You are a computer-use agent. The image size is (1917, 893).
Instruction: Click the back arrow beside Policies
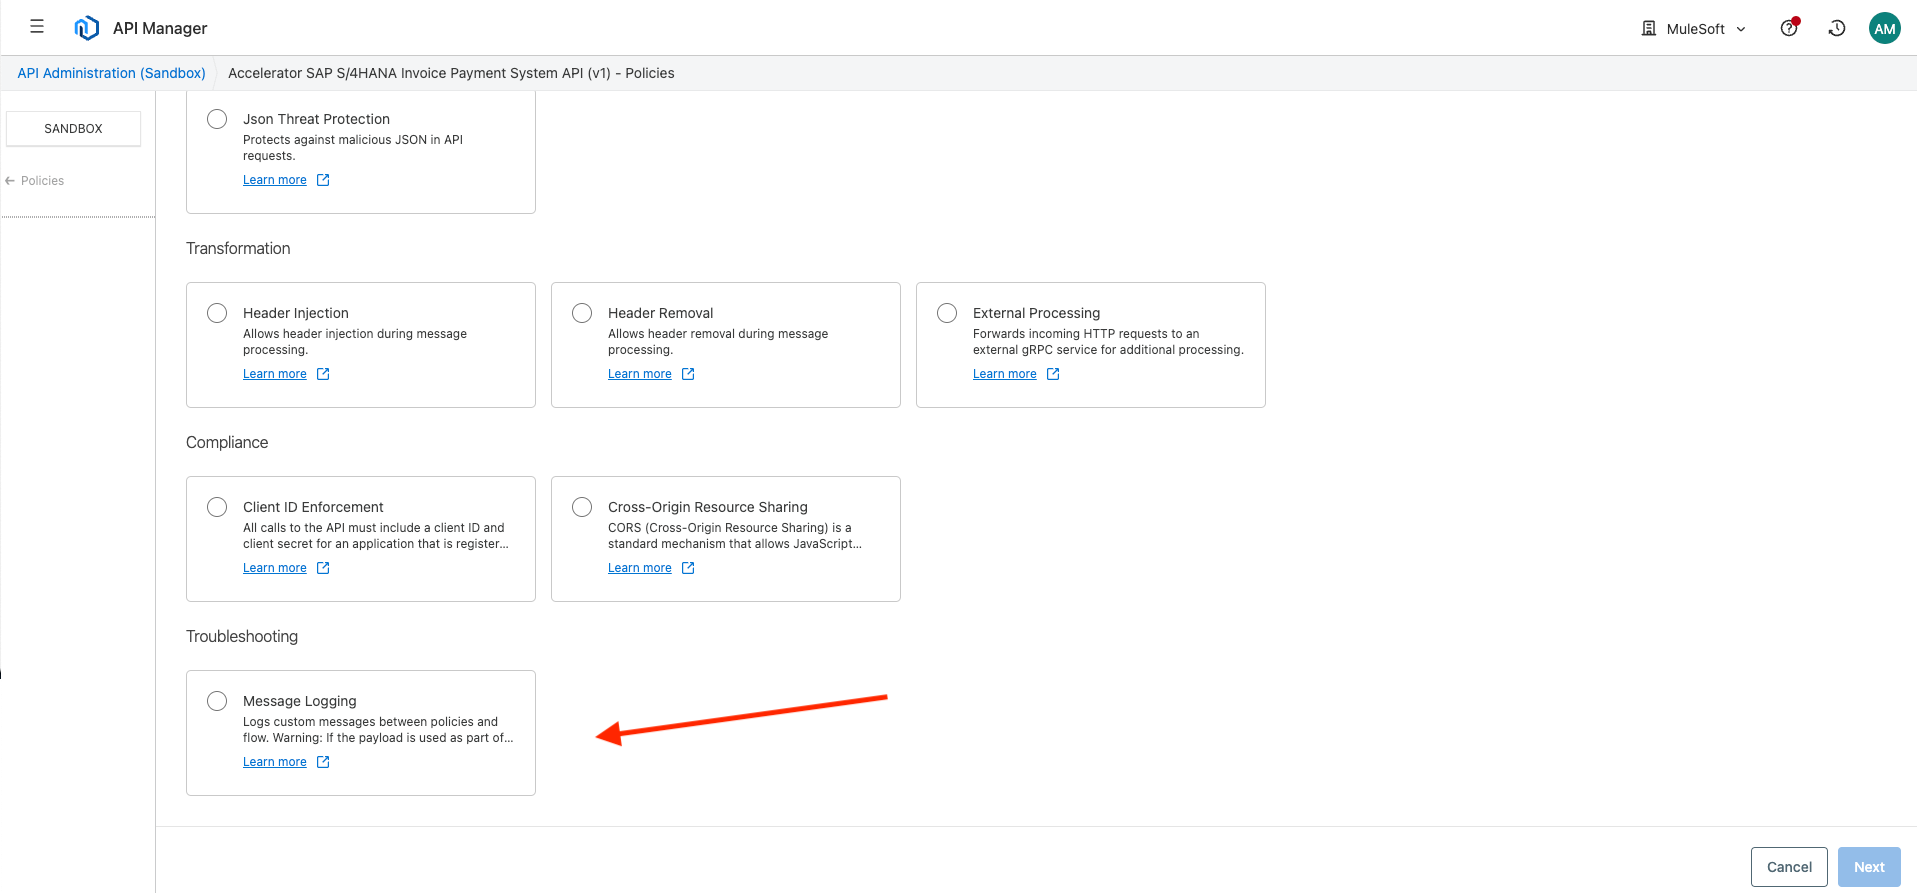10,181
